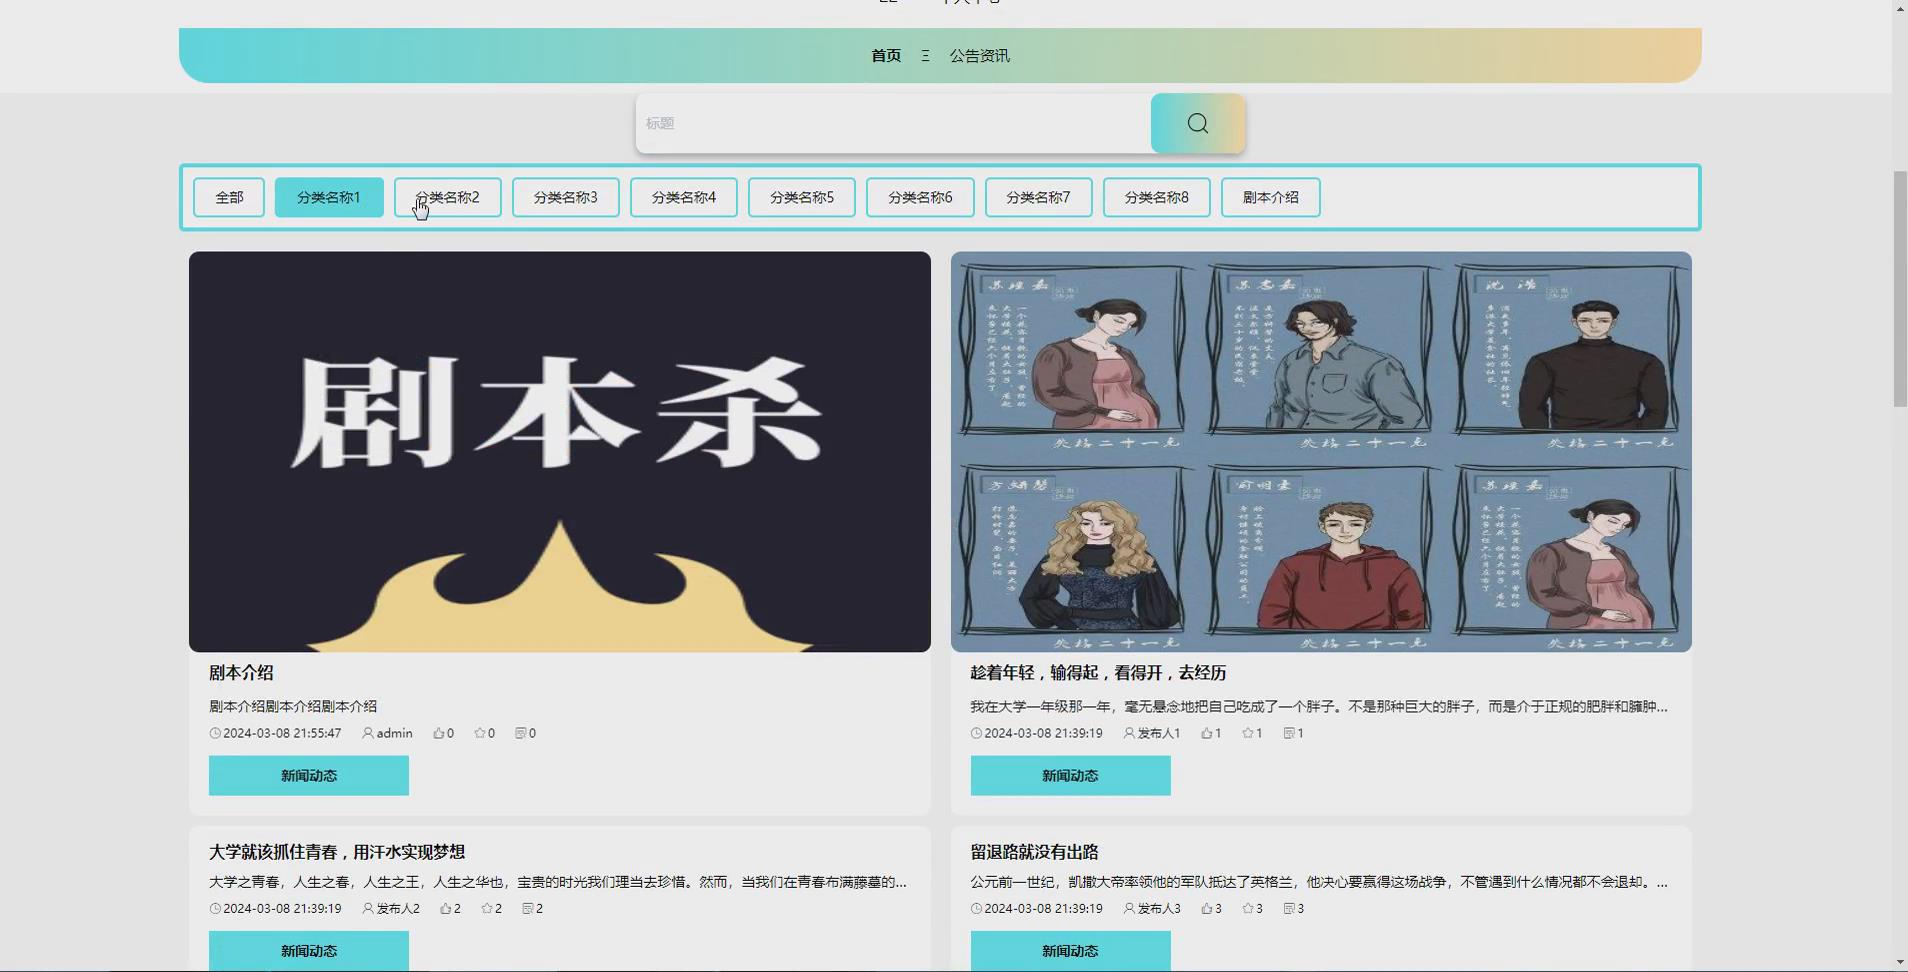The height and width of the screenshot is (972, 1908).
Task: Click the comment icon under 大学就该抓住青春
Action: 528,908
